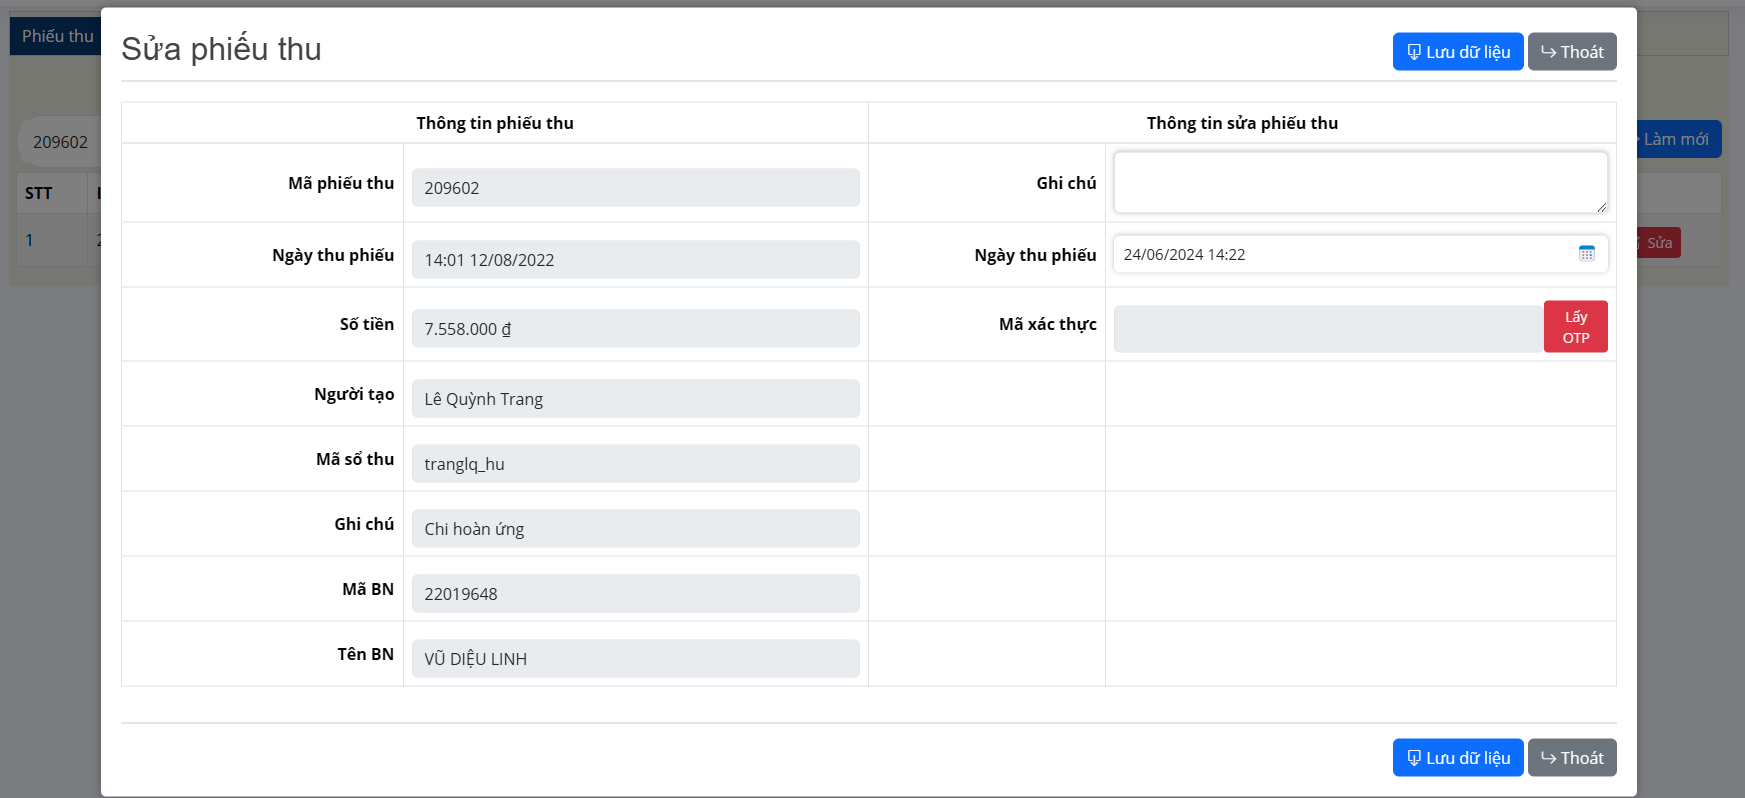Focus the Ghi chú edit textarea
Screen dimensions: 1745x798
(1360, 182)
